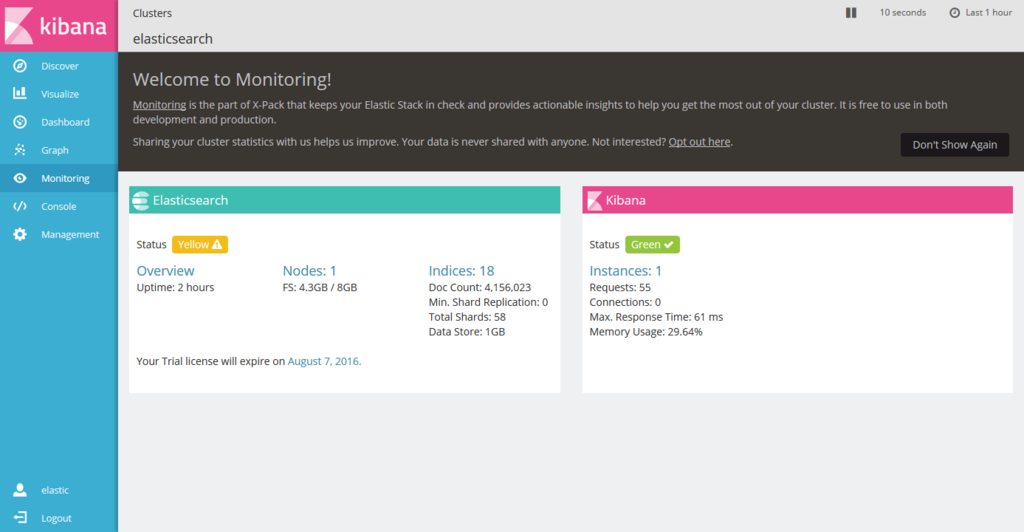Click the Doc Count: 4,156,023 value
The image size is (1024, 532).
pos(480,287)
